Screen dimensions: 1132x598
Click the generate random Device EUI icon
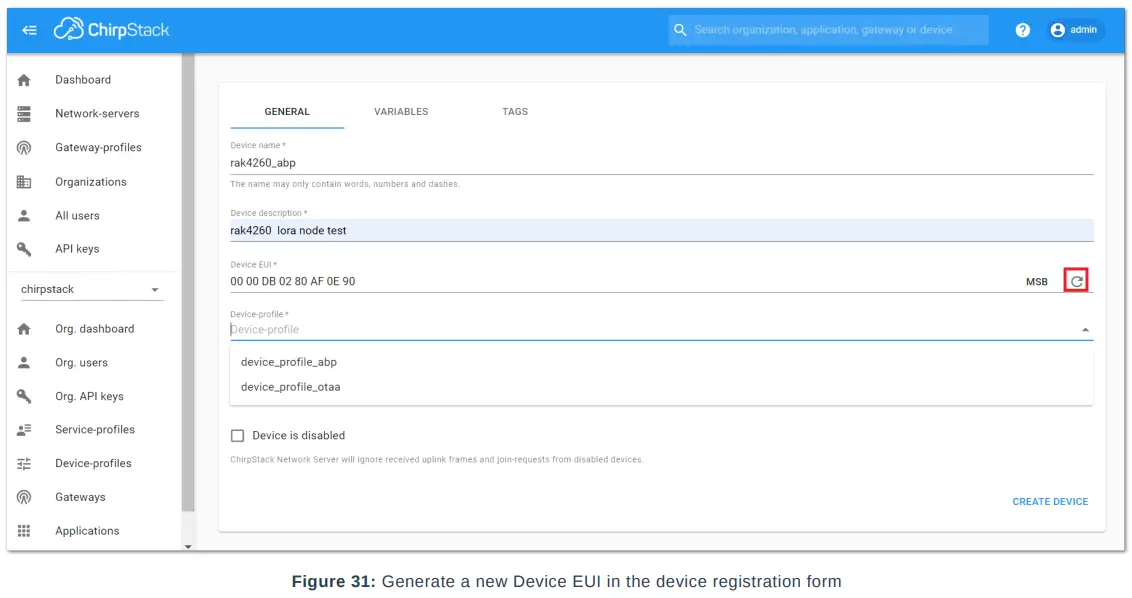(x=1076, y=281)
